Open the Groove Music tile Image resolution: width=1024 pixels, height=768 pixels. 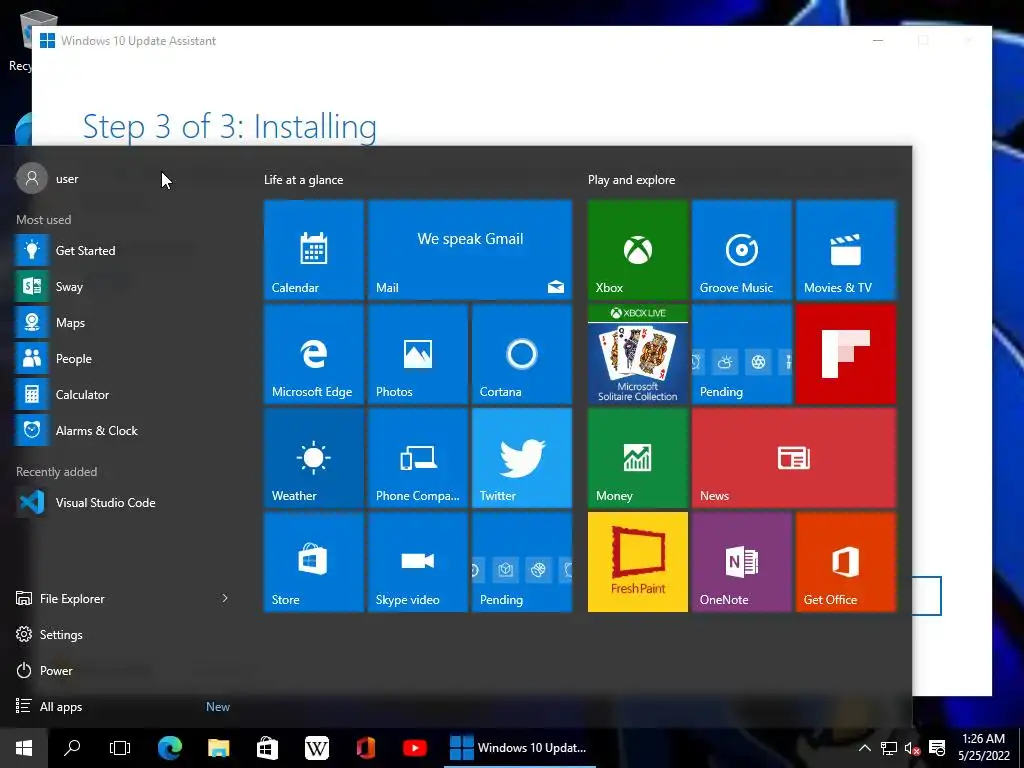(741, 250)
